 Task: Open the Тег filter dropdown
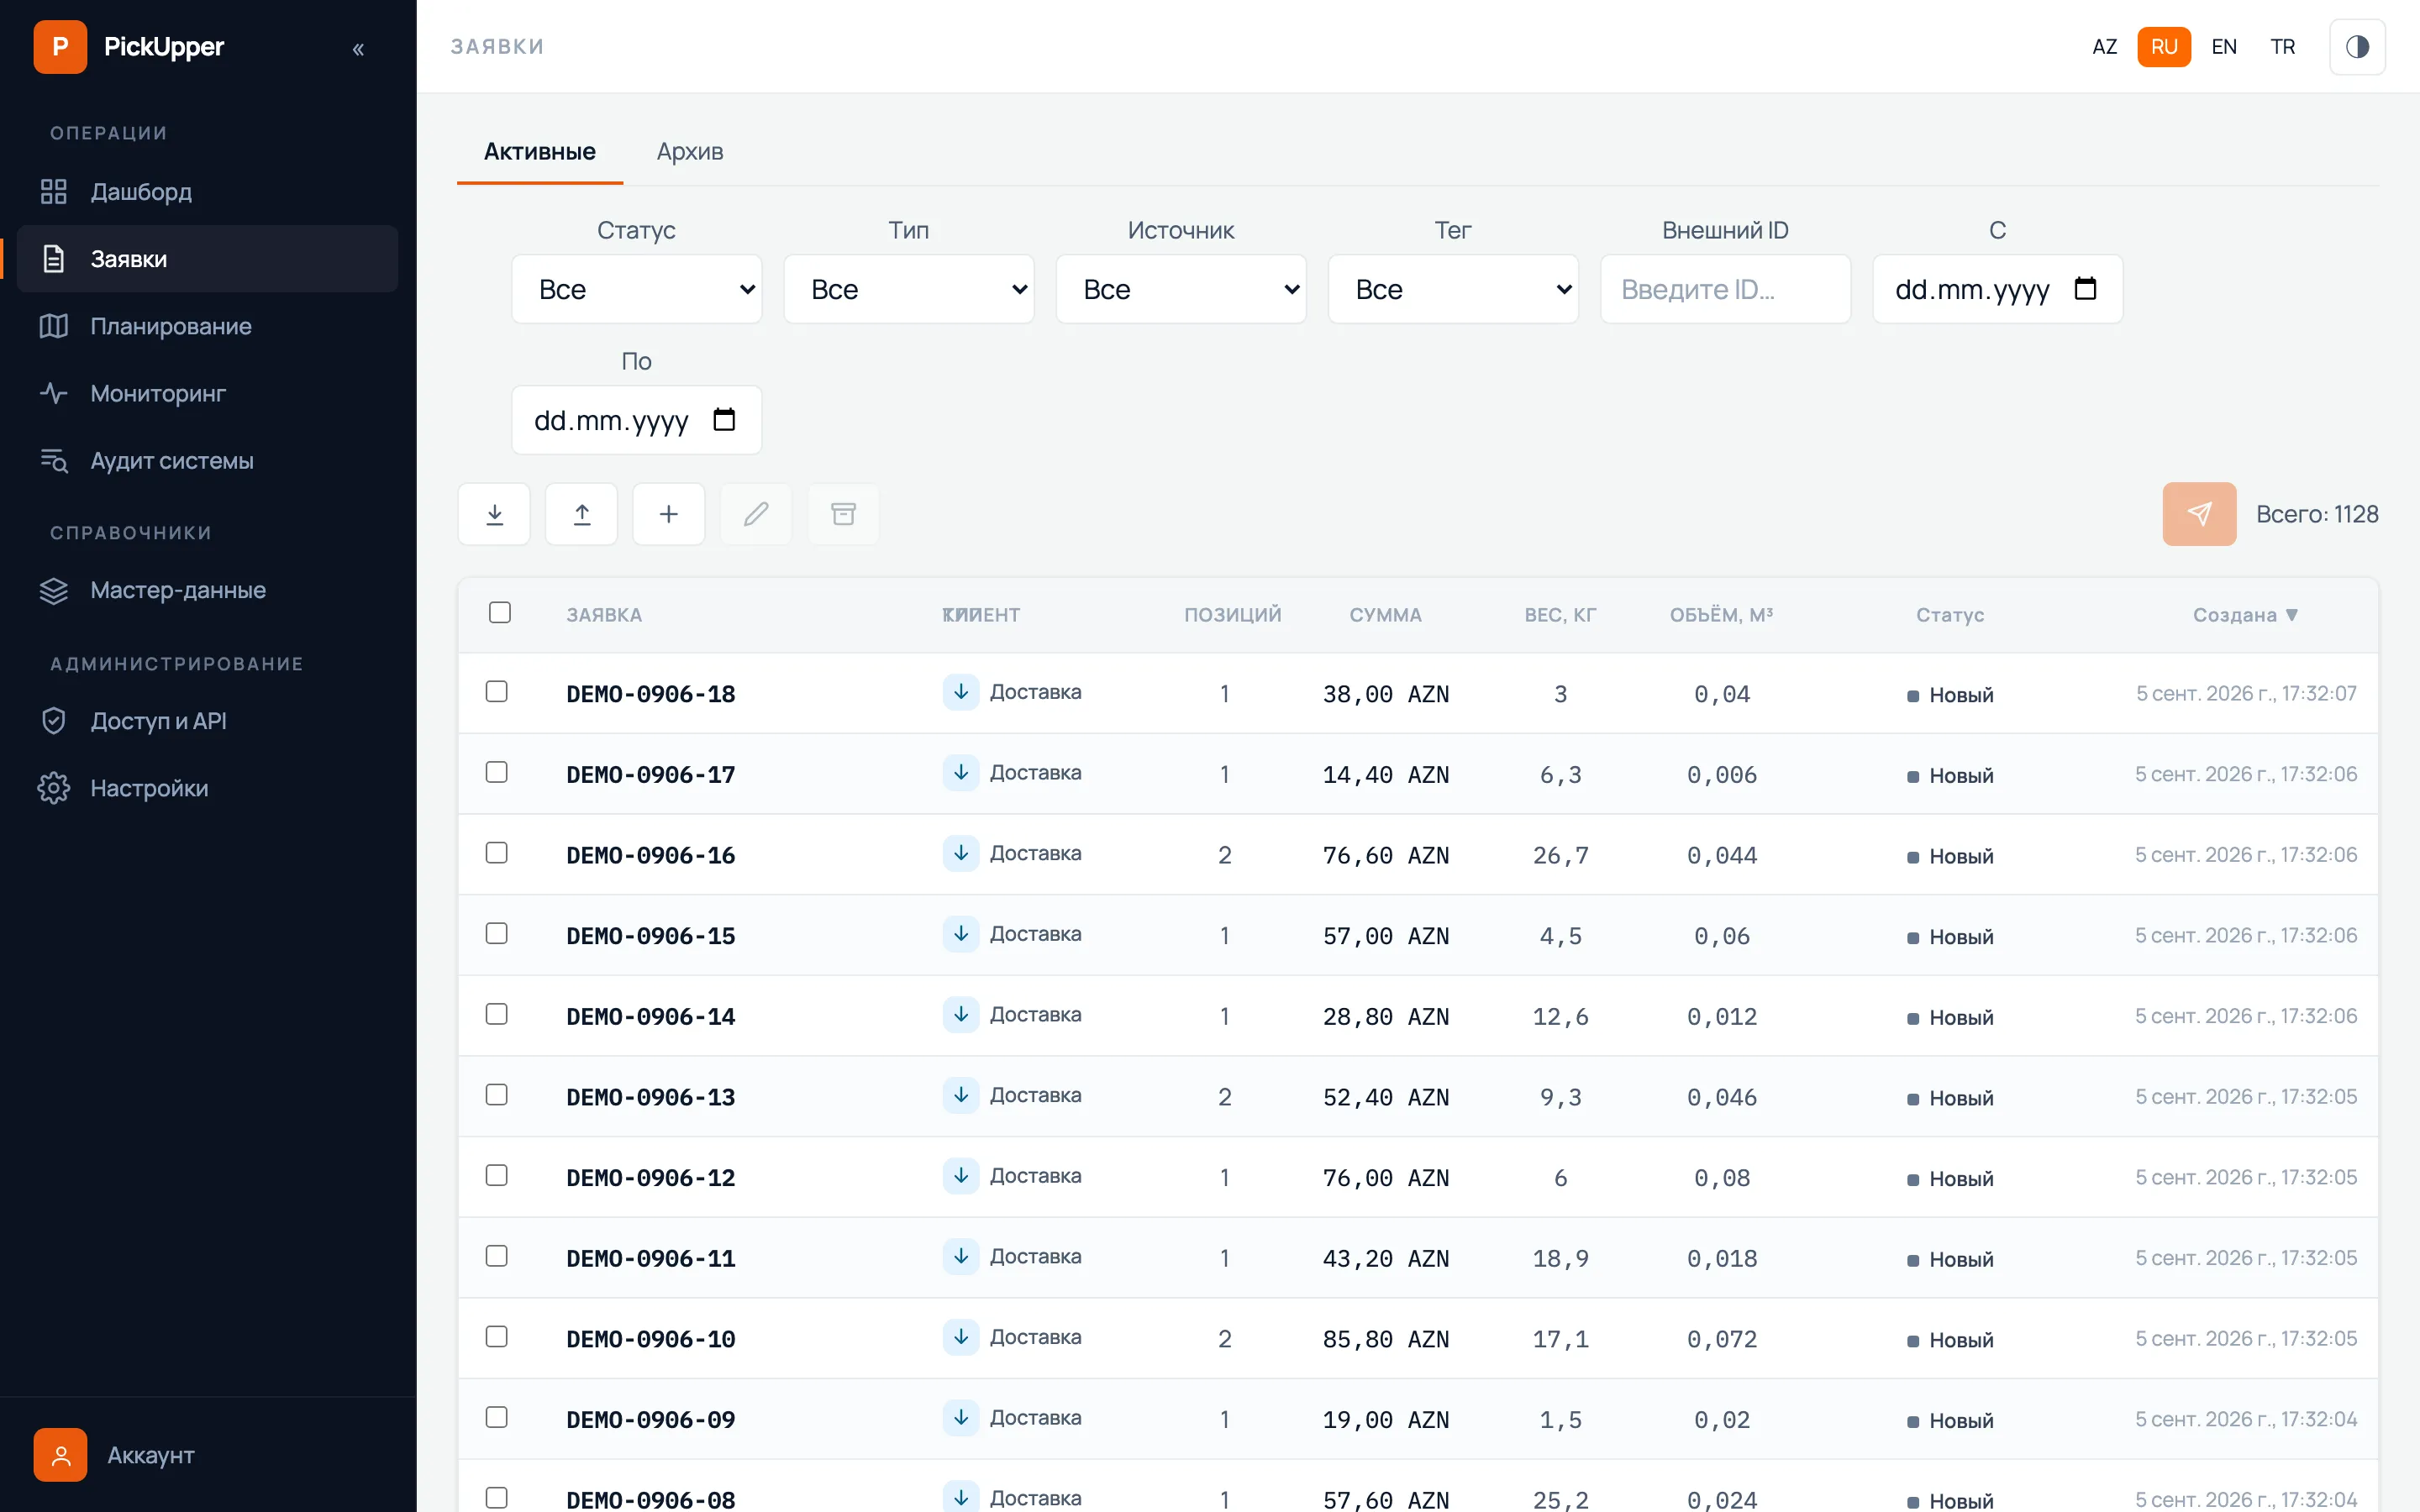click(1453, 289)
